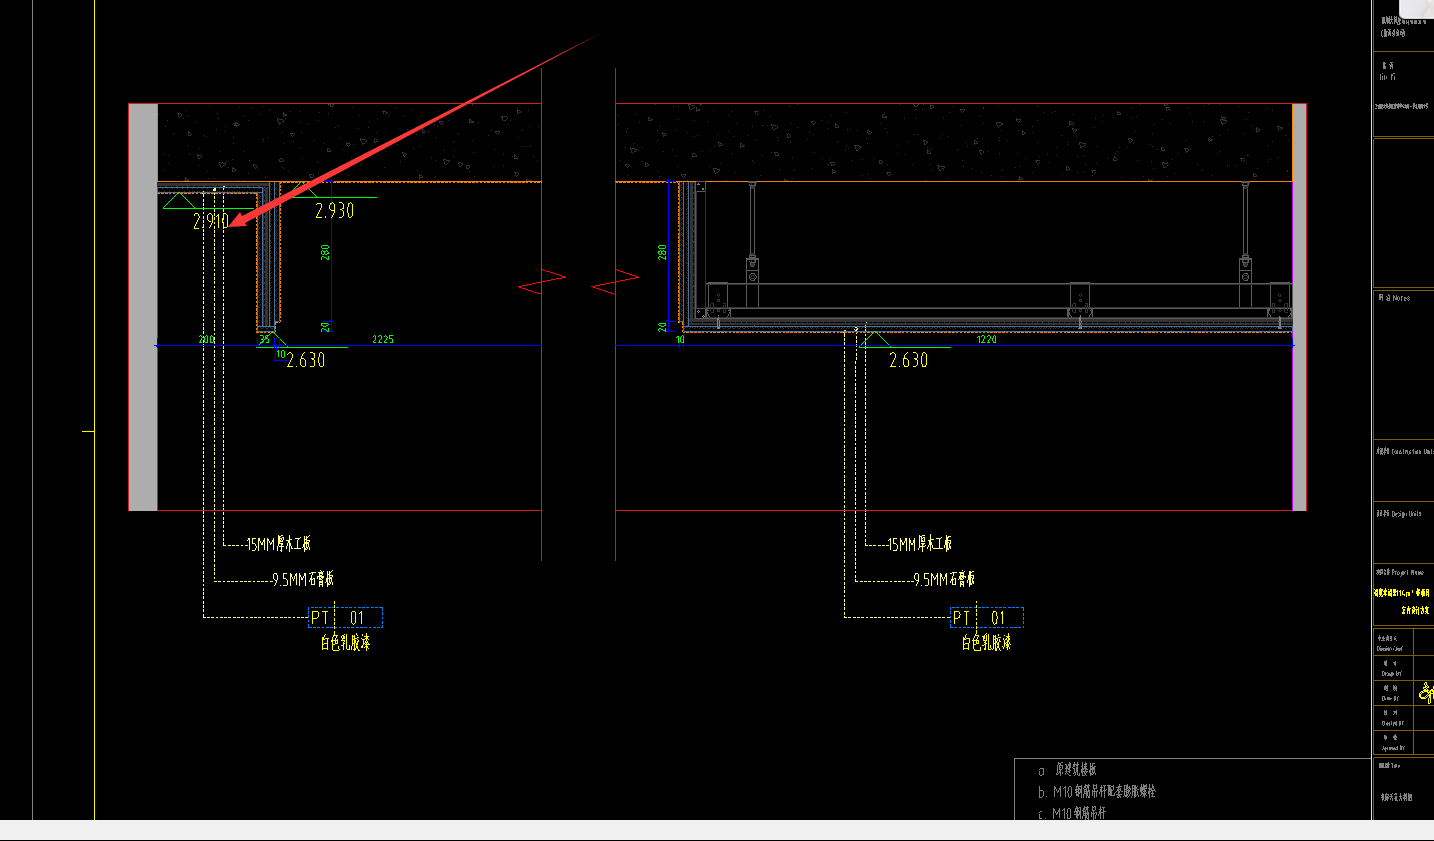This screenshot has height=841, width=1434.
Task: Pick the 10 dimension beside left 2.630
Action: click(x=281, y=354)
